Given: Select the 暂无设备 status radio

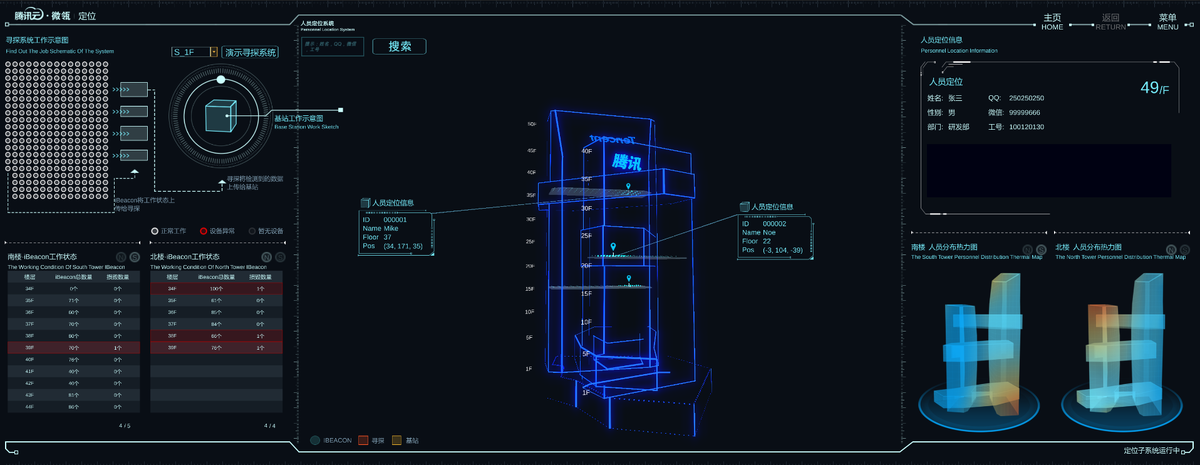Looking at the screenshot, I should (252, 231).
